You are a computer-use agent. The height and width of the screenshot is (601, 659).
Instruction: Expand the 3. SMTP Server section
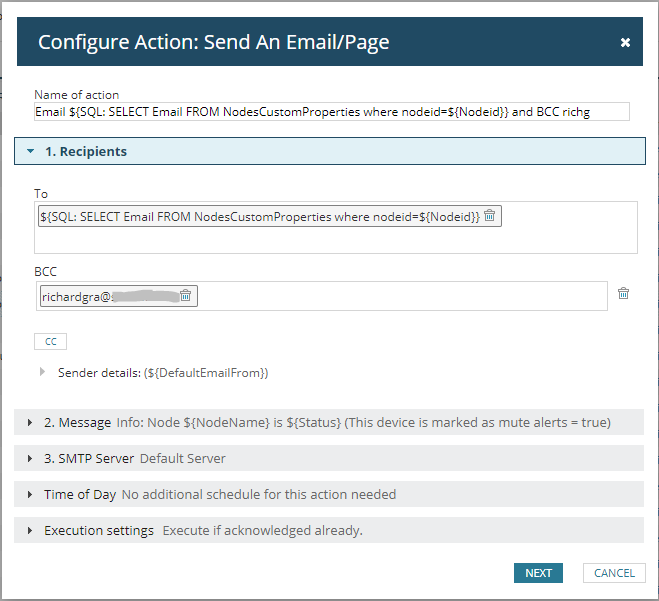[30, 459]
